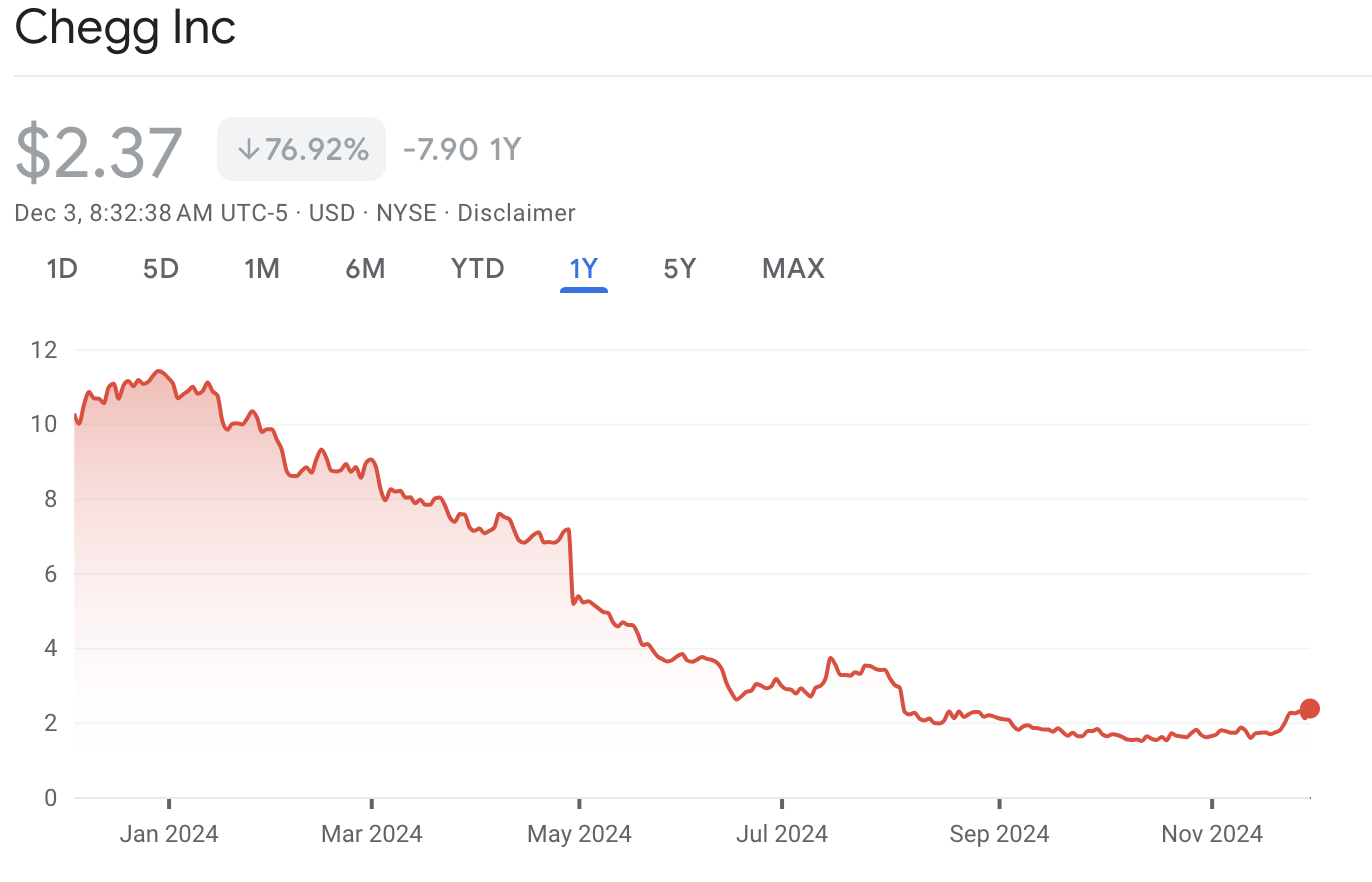This screenshot has height=882, width=1372.
Task: Open the Disclaimer link
Action: (x=516, y=213)
